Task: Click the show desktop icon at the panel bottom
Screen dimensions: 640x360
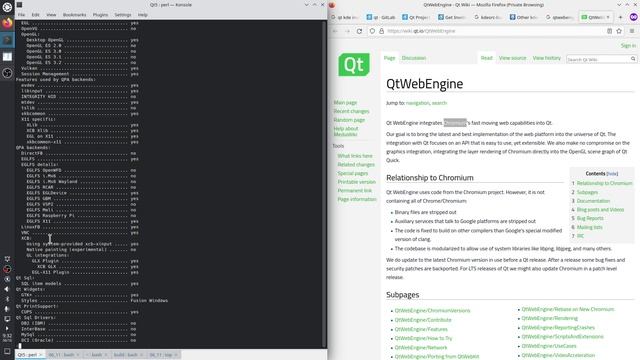Action: tap(7, 351)
